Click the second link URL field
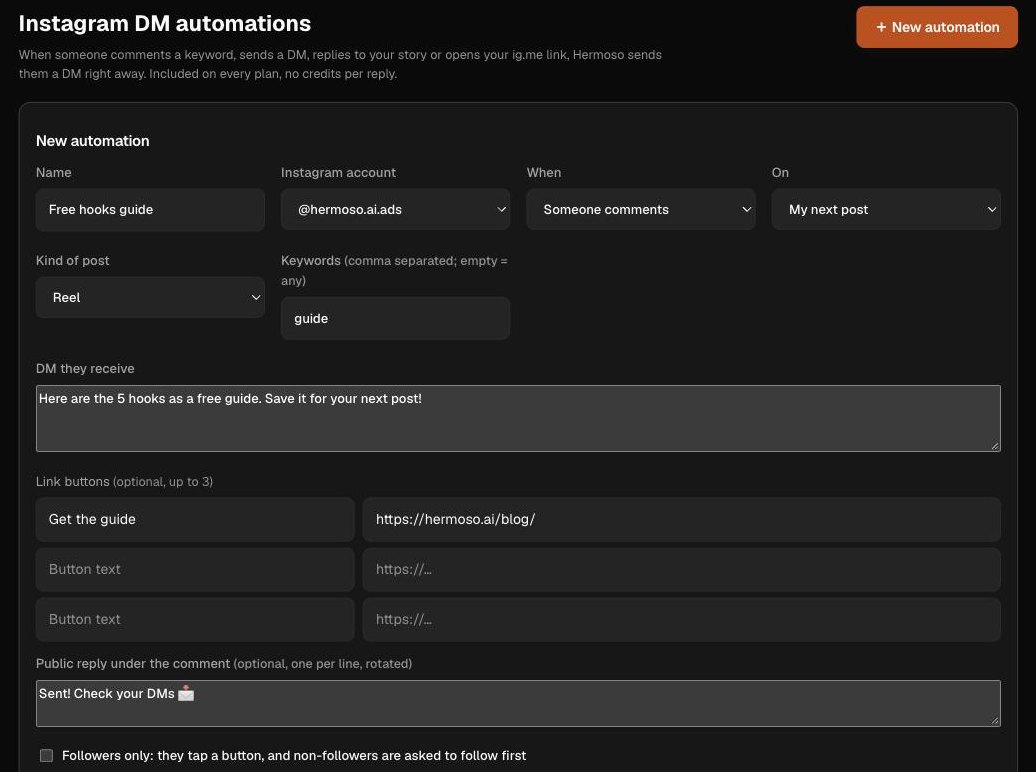 click(681, 570)
